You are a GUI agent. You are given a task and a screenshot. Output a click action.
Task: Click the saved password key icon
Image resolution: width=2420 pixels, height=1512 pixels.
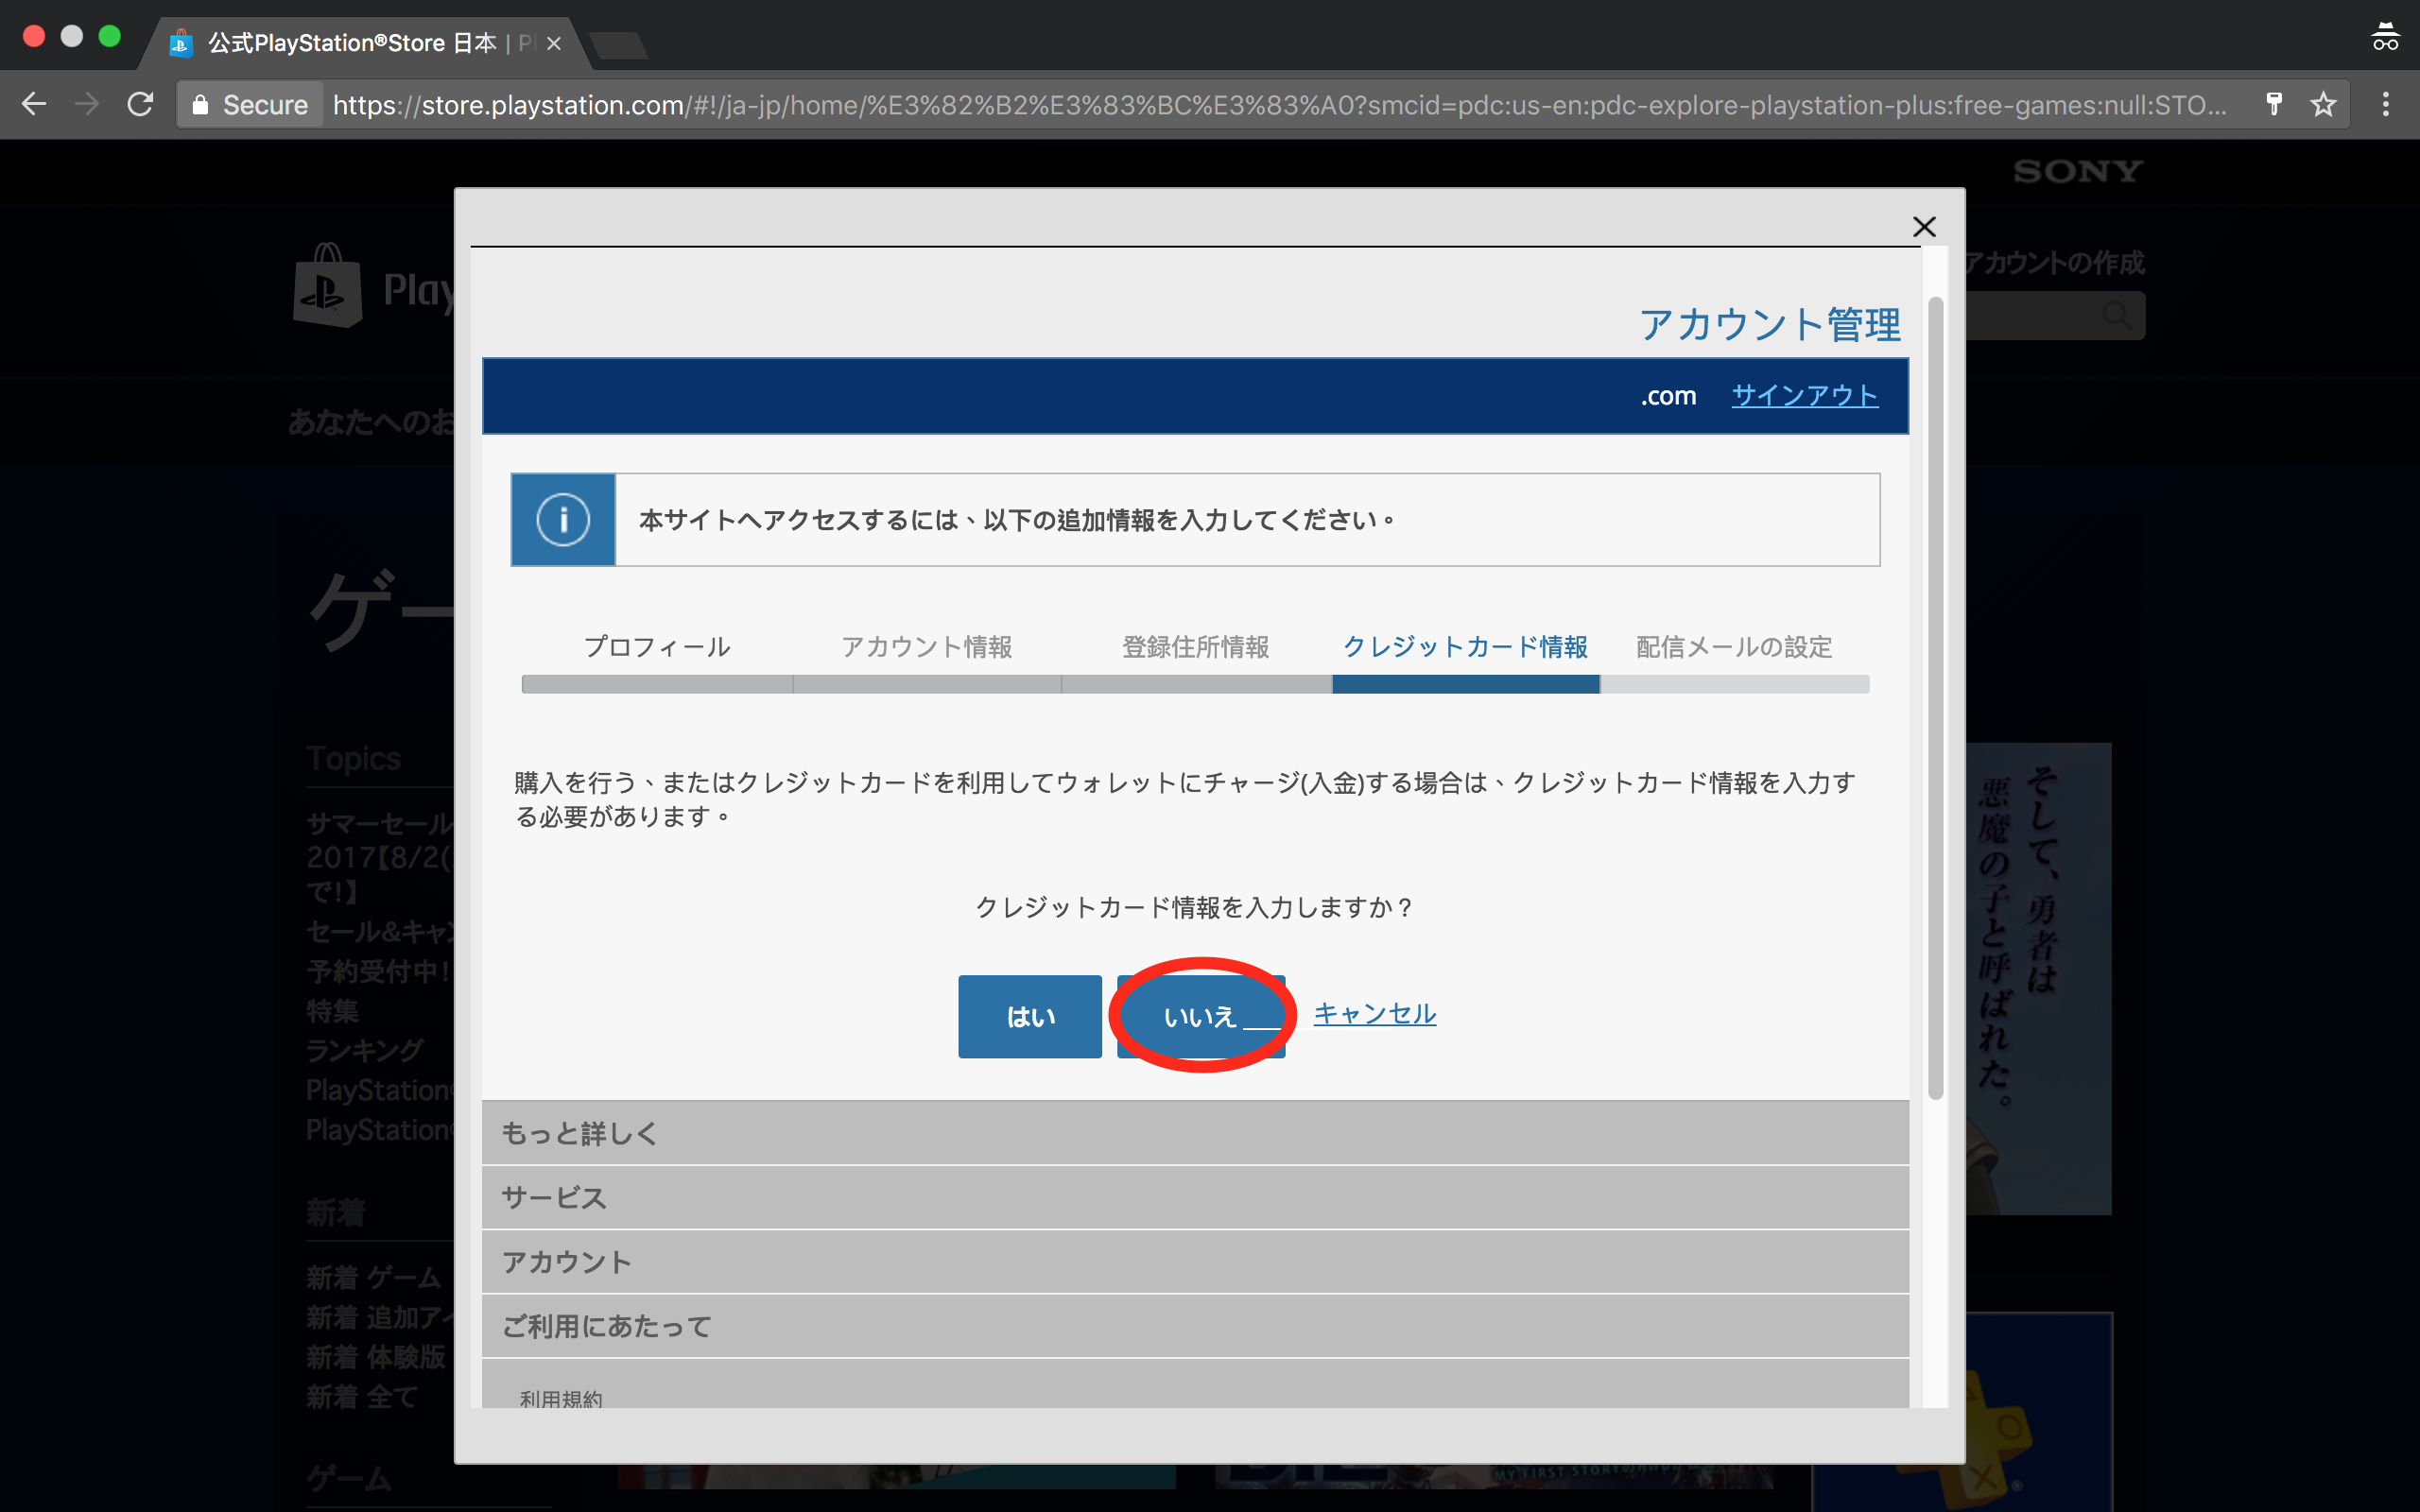pos(2273,104)
